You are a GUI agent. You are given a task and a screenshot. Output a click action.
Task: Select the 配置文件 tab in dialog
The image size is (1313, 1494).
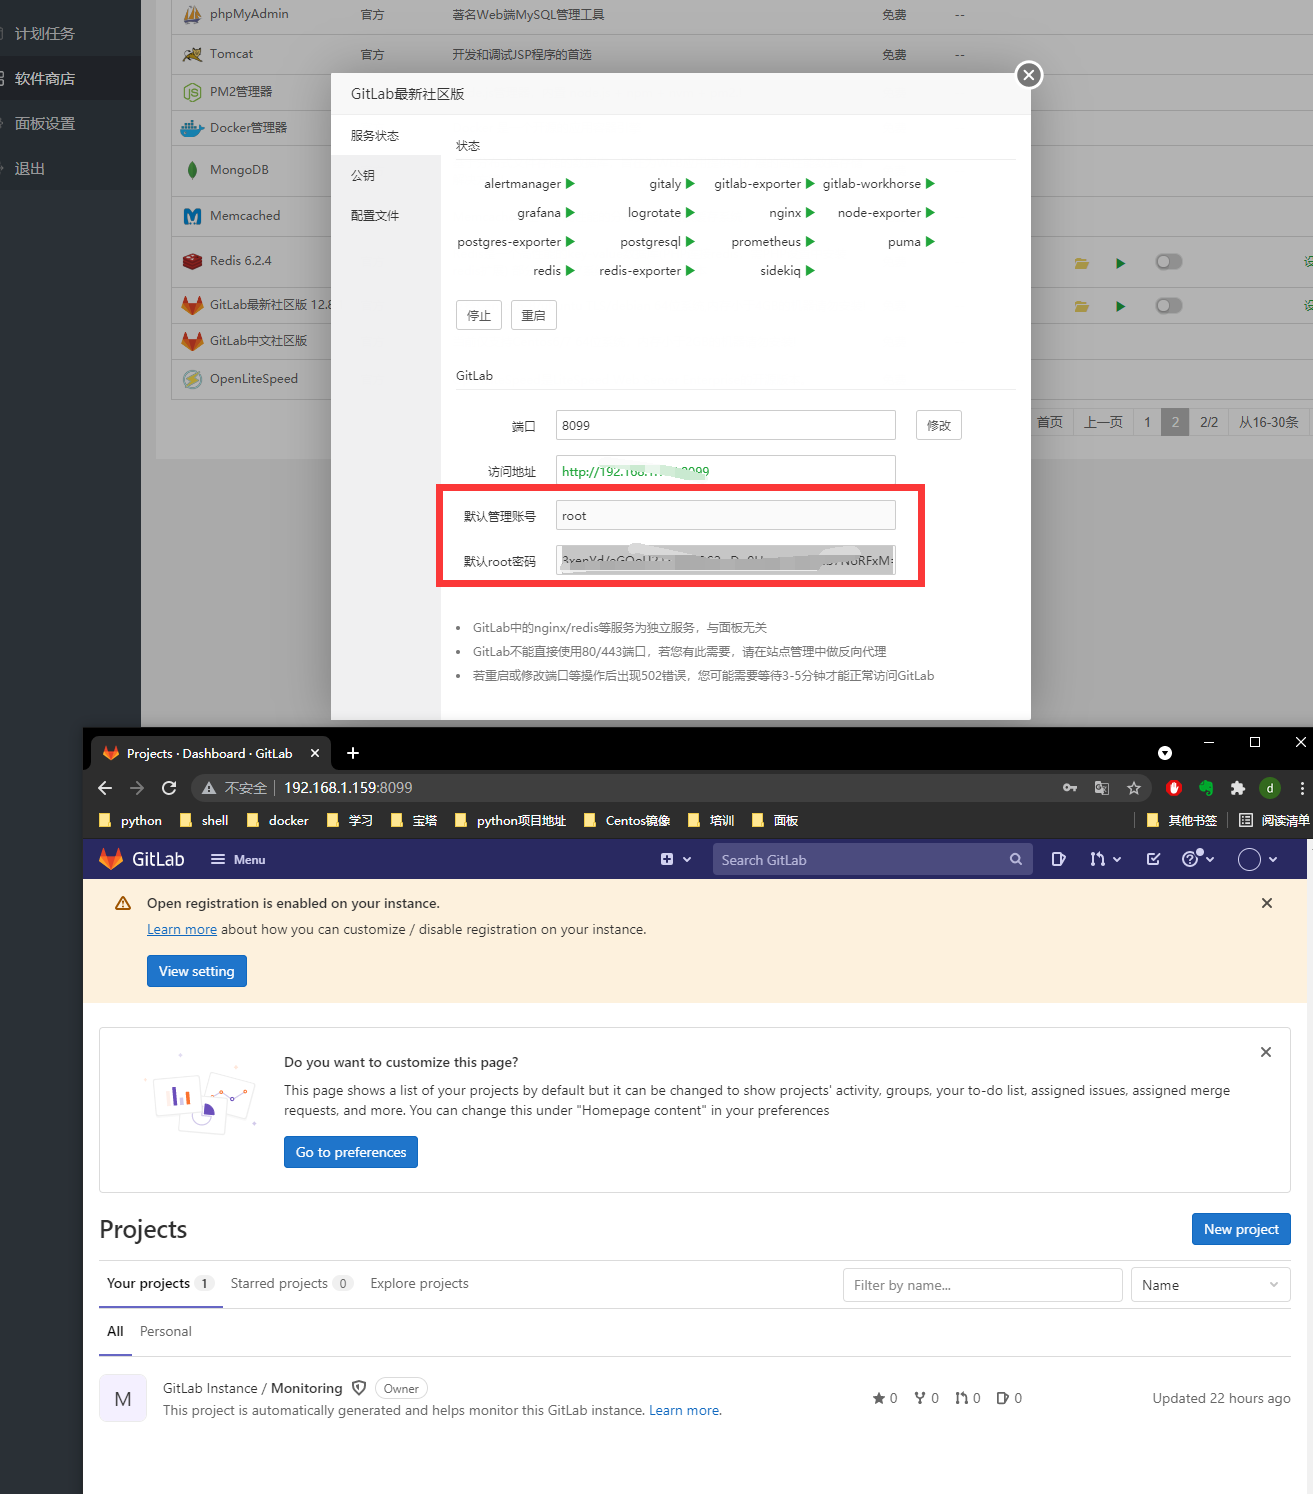(x=386, y=215)
